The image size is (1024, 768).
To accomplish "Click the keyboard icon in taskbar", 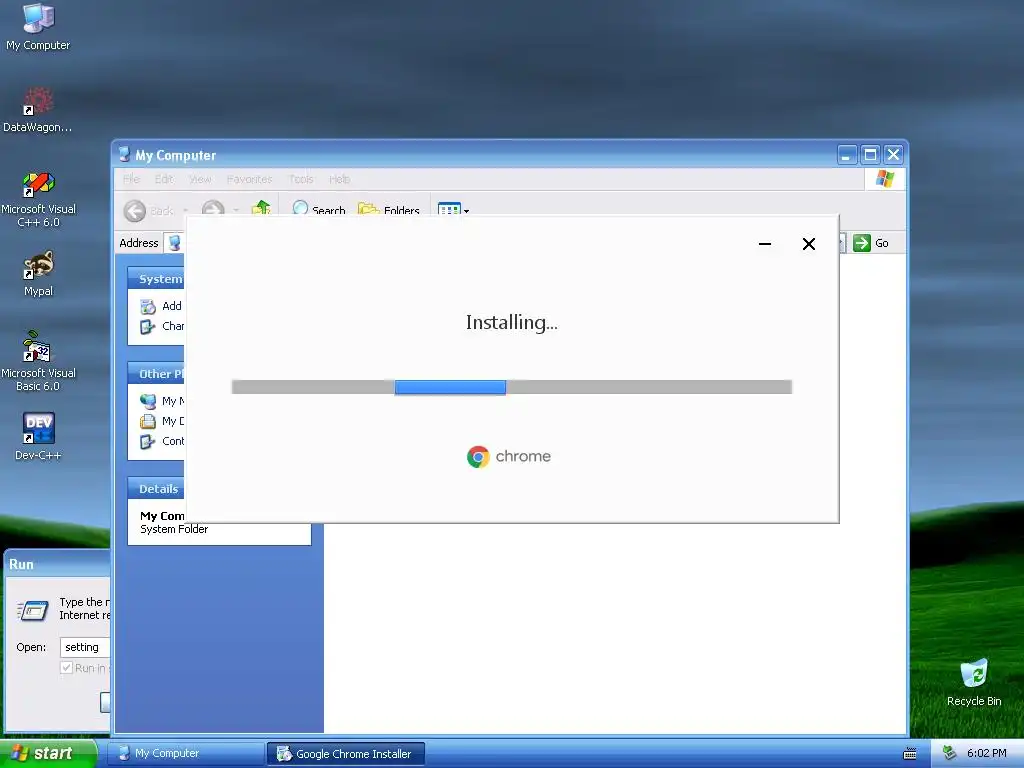I will pos(910,754).
